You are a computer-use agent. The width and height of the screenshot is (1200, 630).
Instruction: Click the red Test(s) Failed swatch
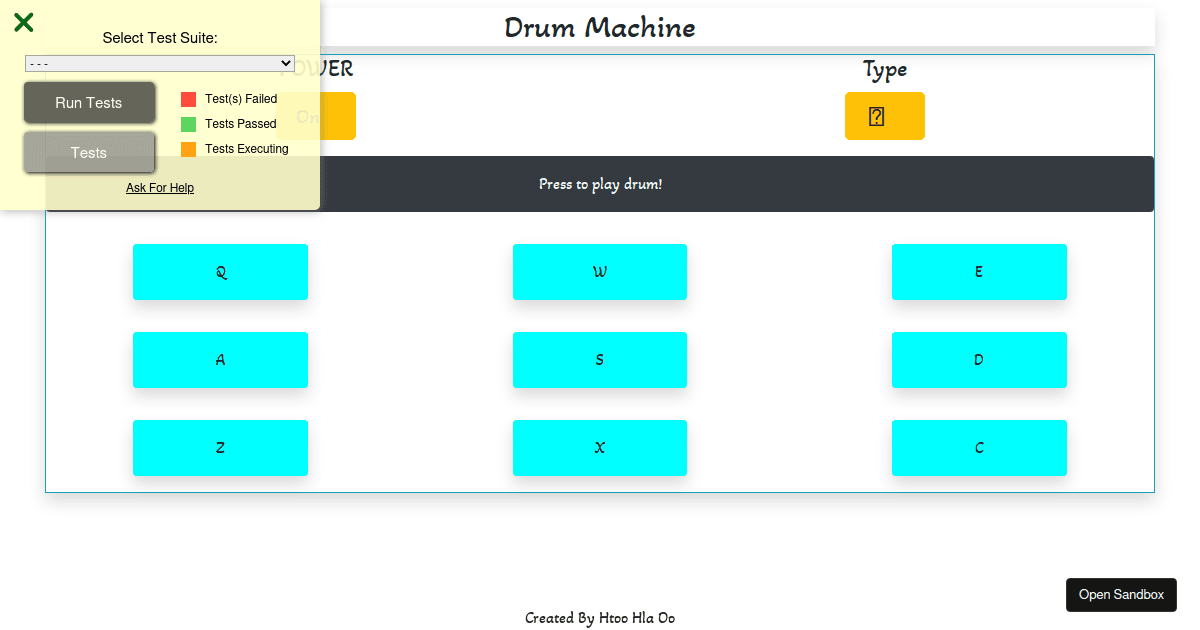186,98
